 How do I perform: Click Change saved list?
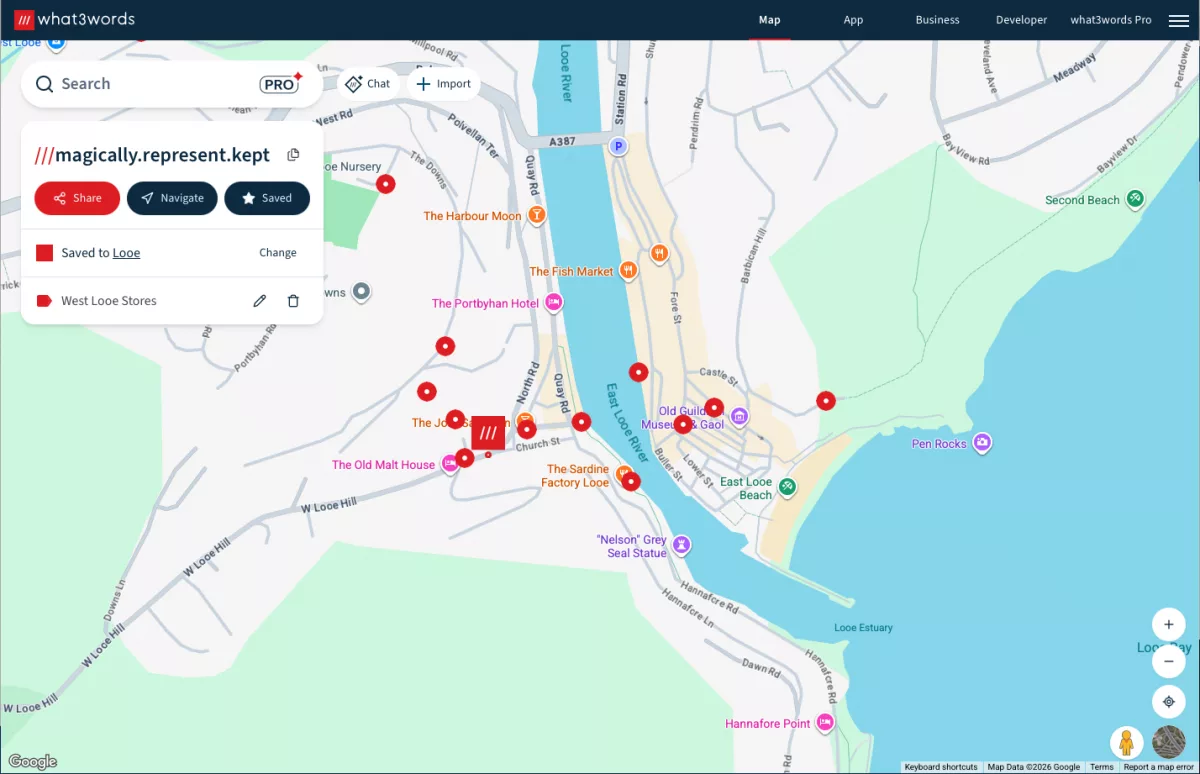[x=278, y=253]
